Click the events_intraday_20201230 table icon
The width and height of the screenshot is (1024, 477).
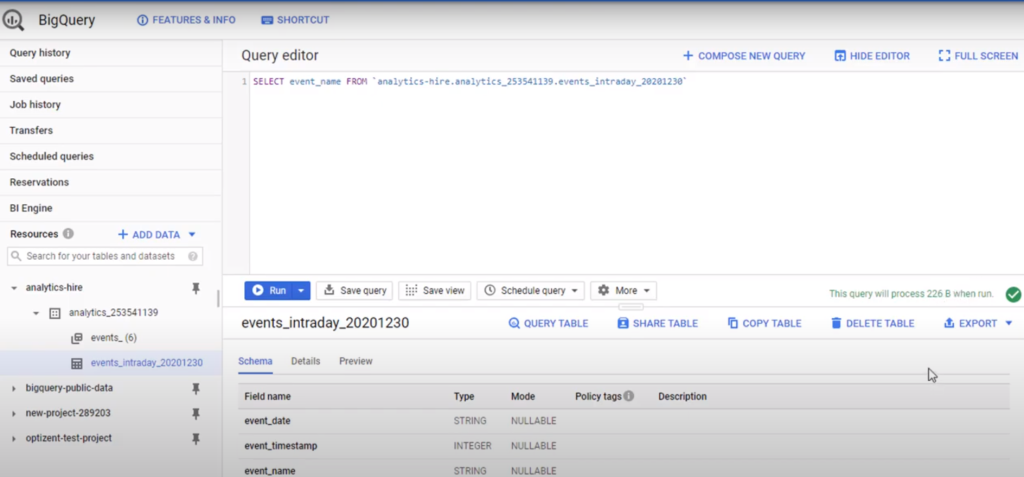[x=77, y=363]
